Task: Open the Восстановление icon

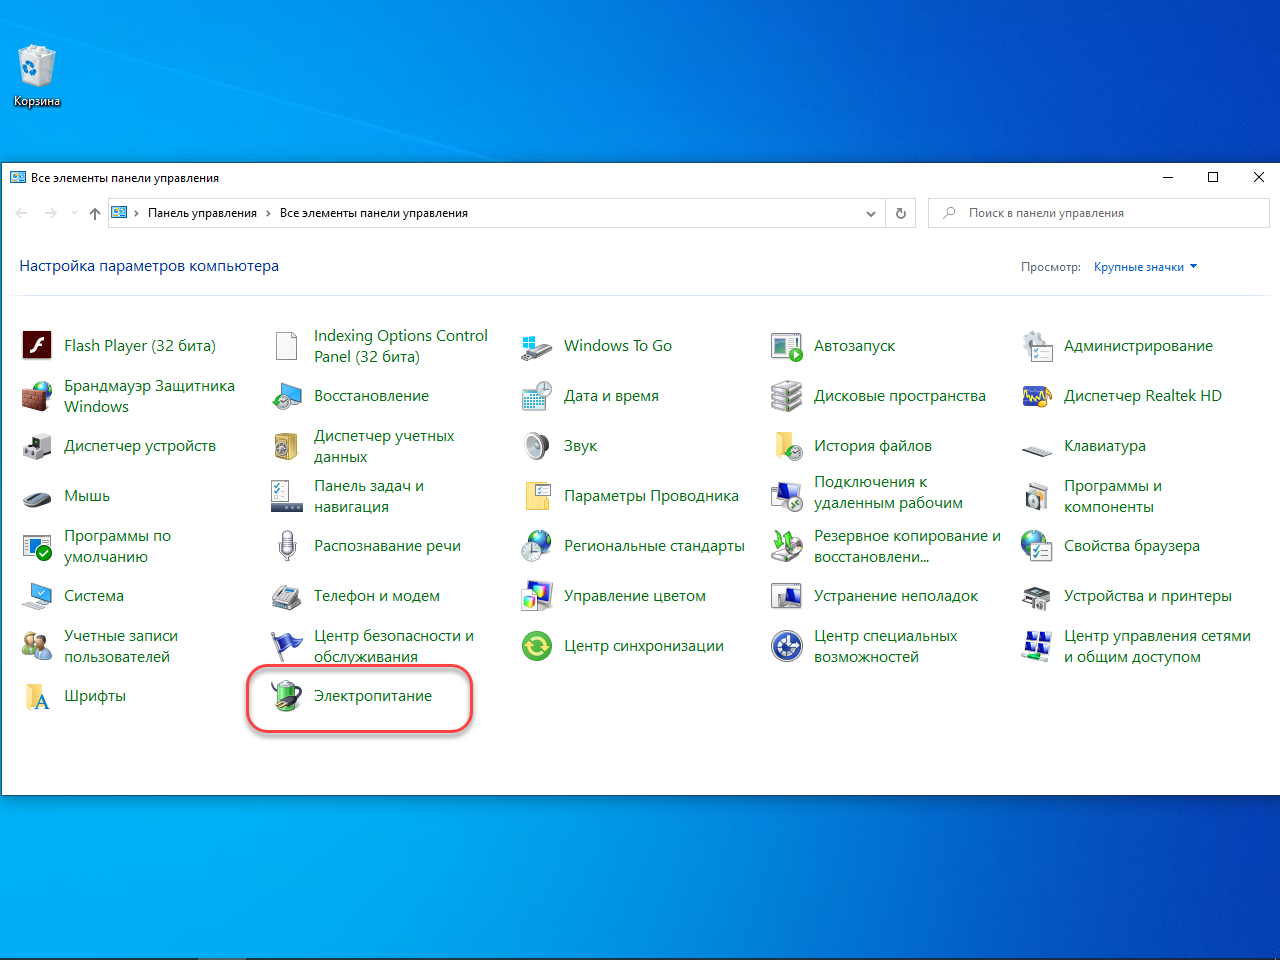Action: tap(287, 396)
